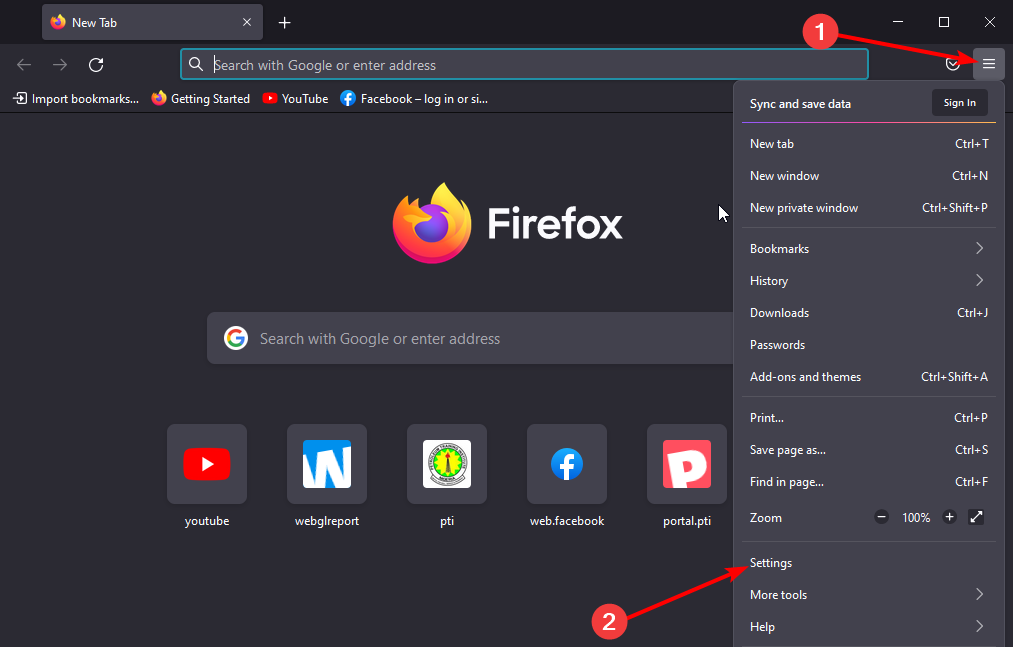Image resolution: width=1013 pixels, height=647 pixels.
Task: Open a New private window from the menu
Action: [x=804, y=207]
